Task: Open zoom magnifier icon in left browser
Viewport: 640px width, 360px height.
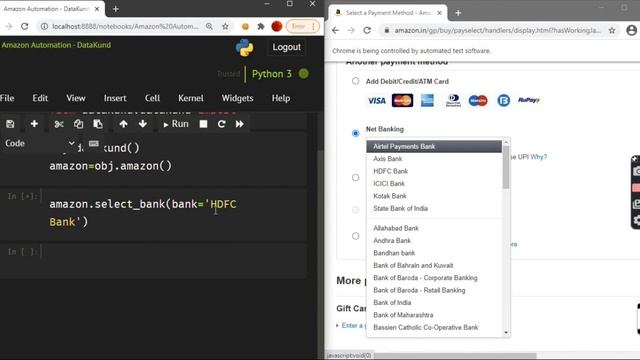Action: point(209,27)
